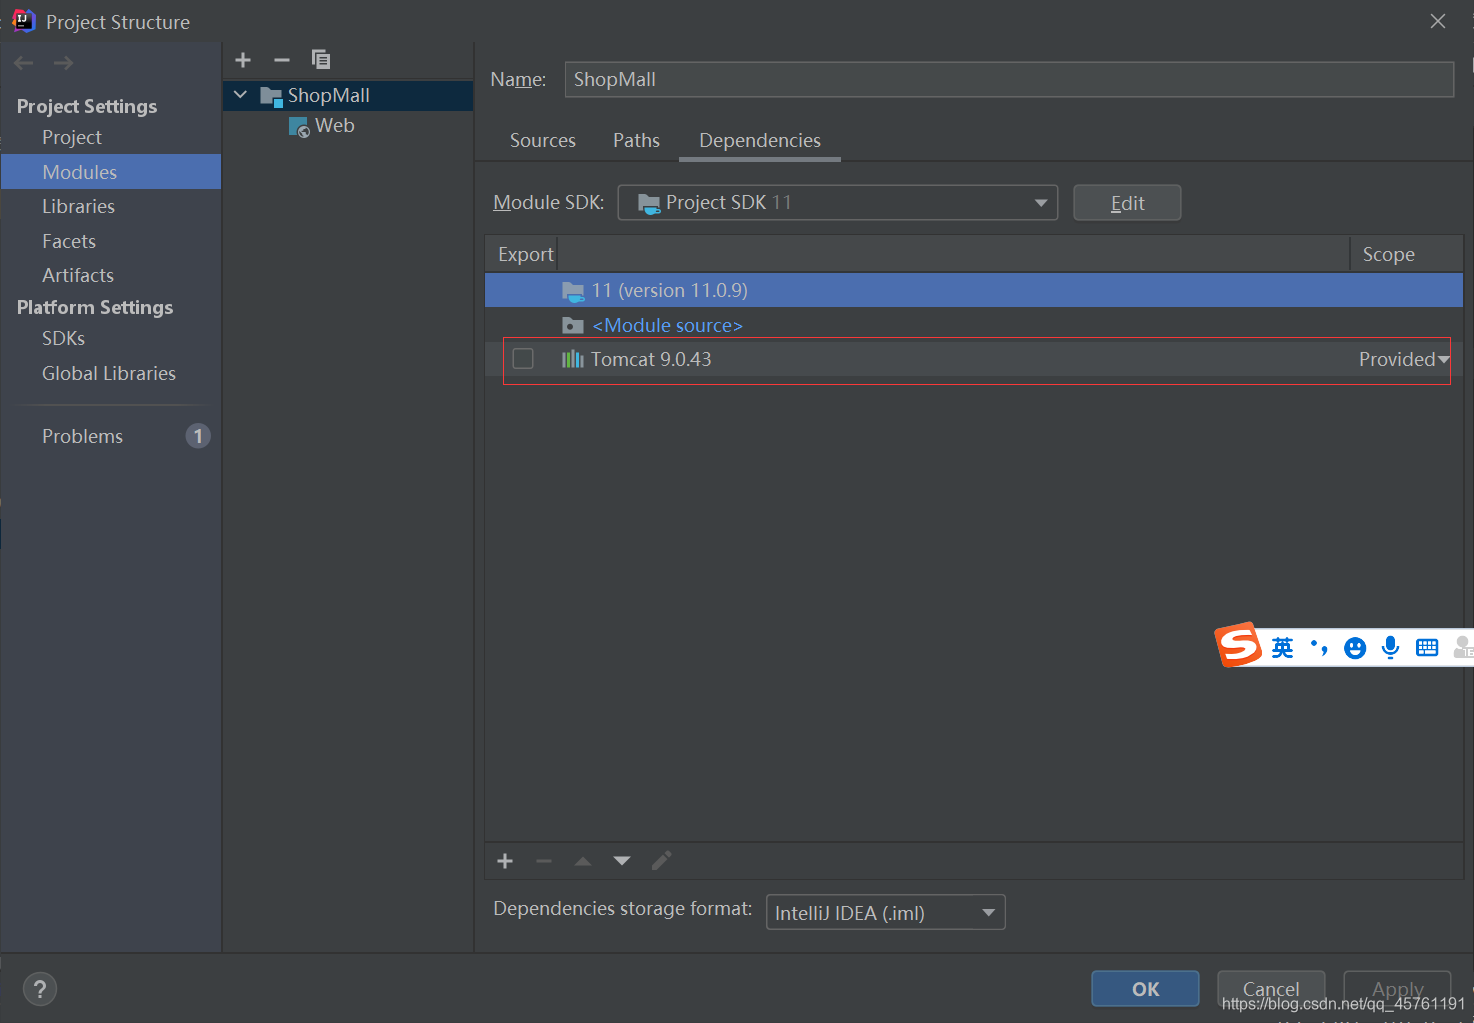Add dependency with bottom plus icon
The image size is (1474, 1023).
[x=505, y=861]
